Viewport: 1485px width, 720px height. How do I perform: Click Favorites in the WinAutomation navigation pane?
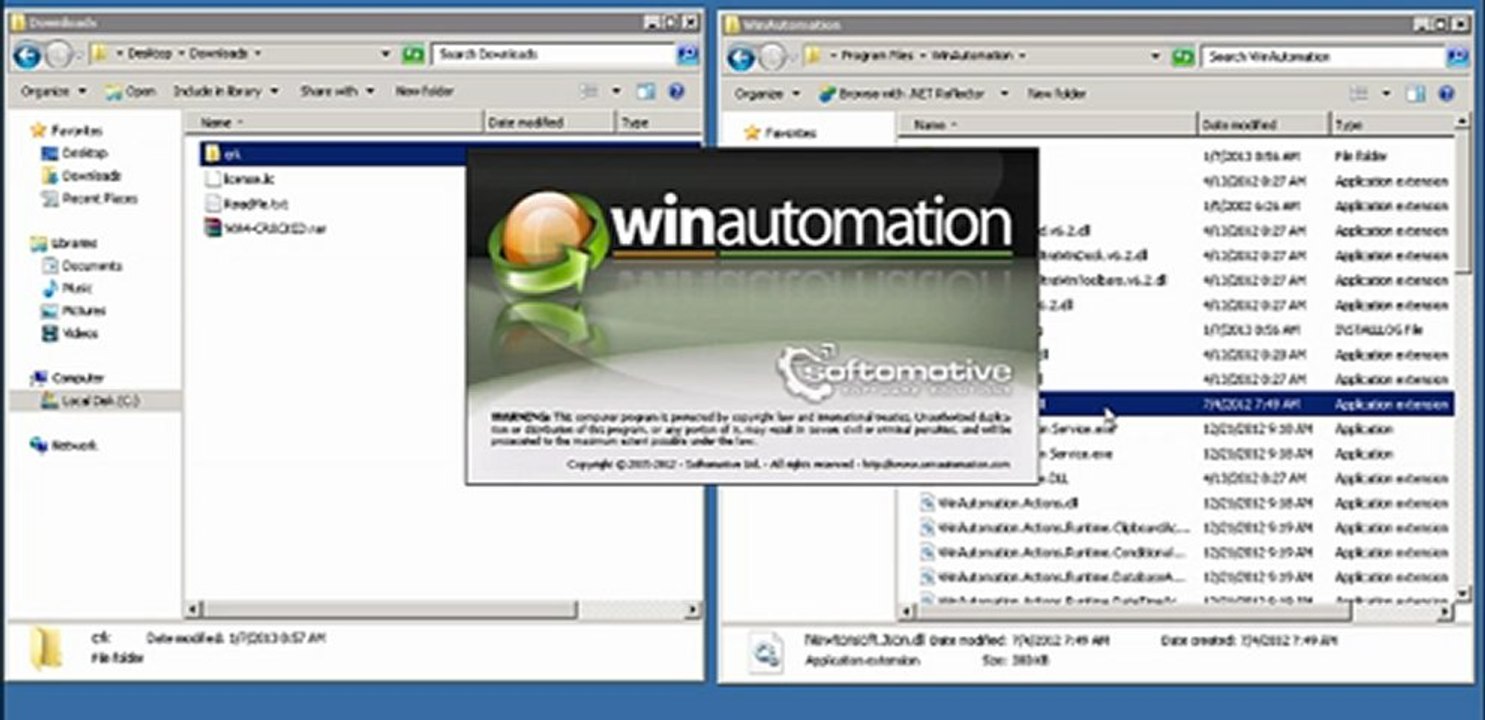[x=781, y=132]
